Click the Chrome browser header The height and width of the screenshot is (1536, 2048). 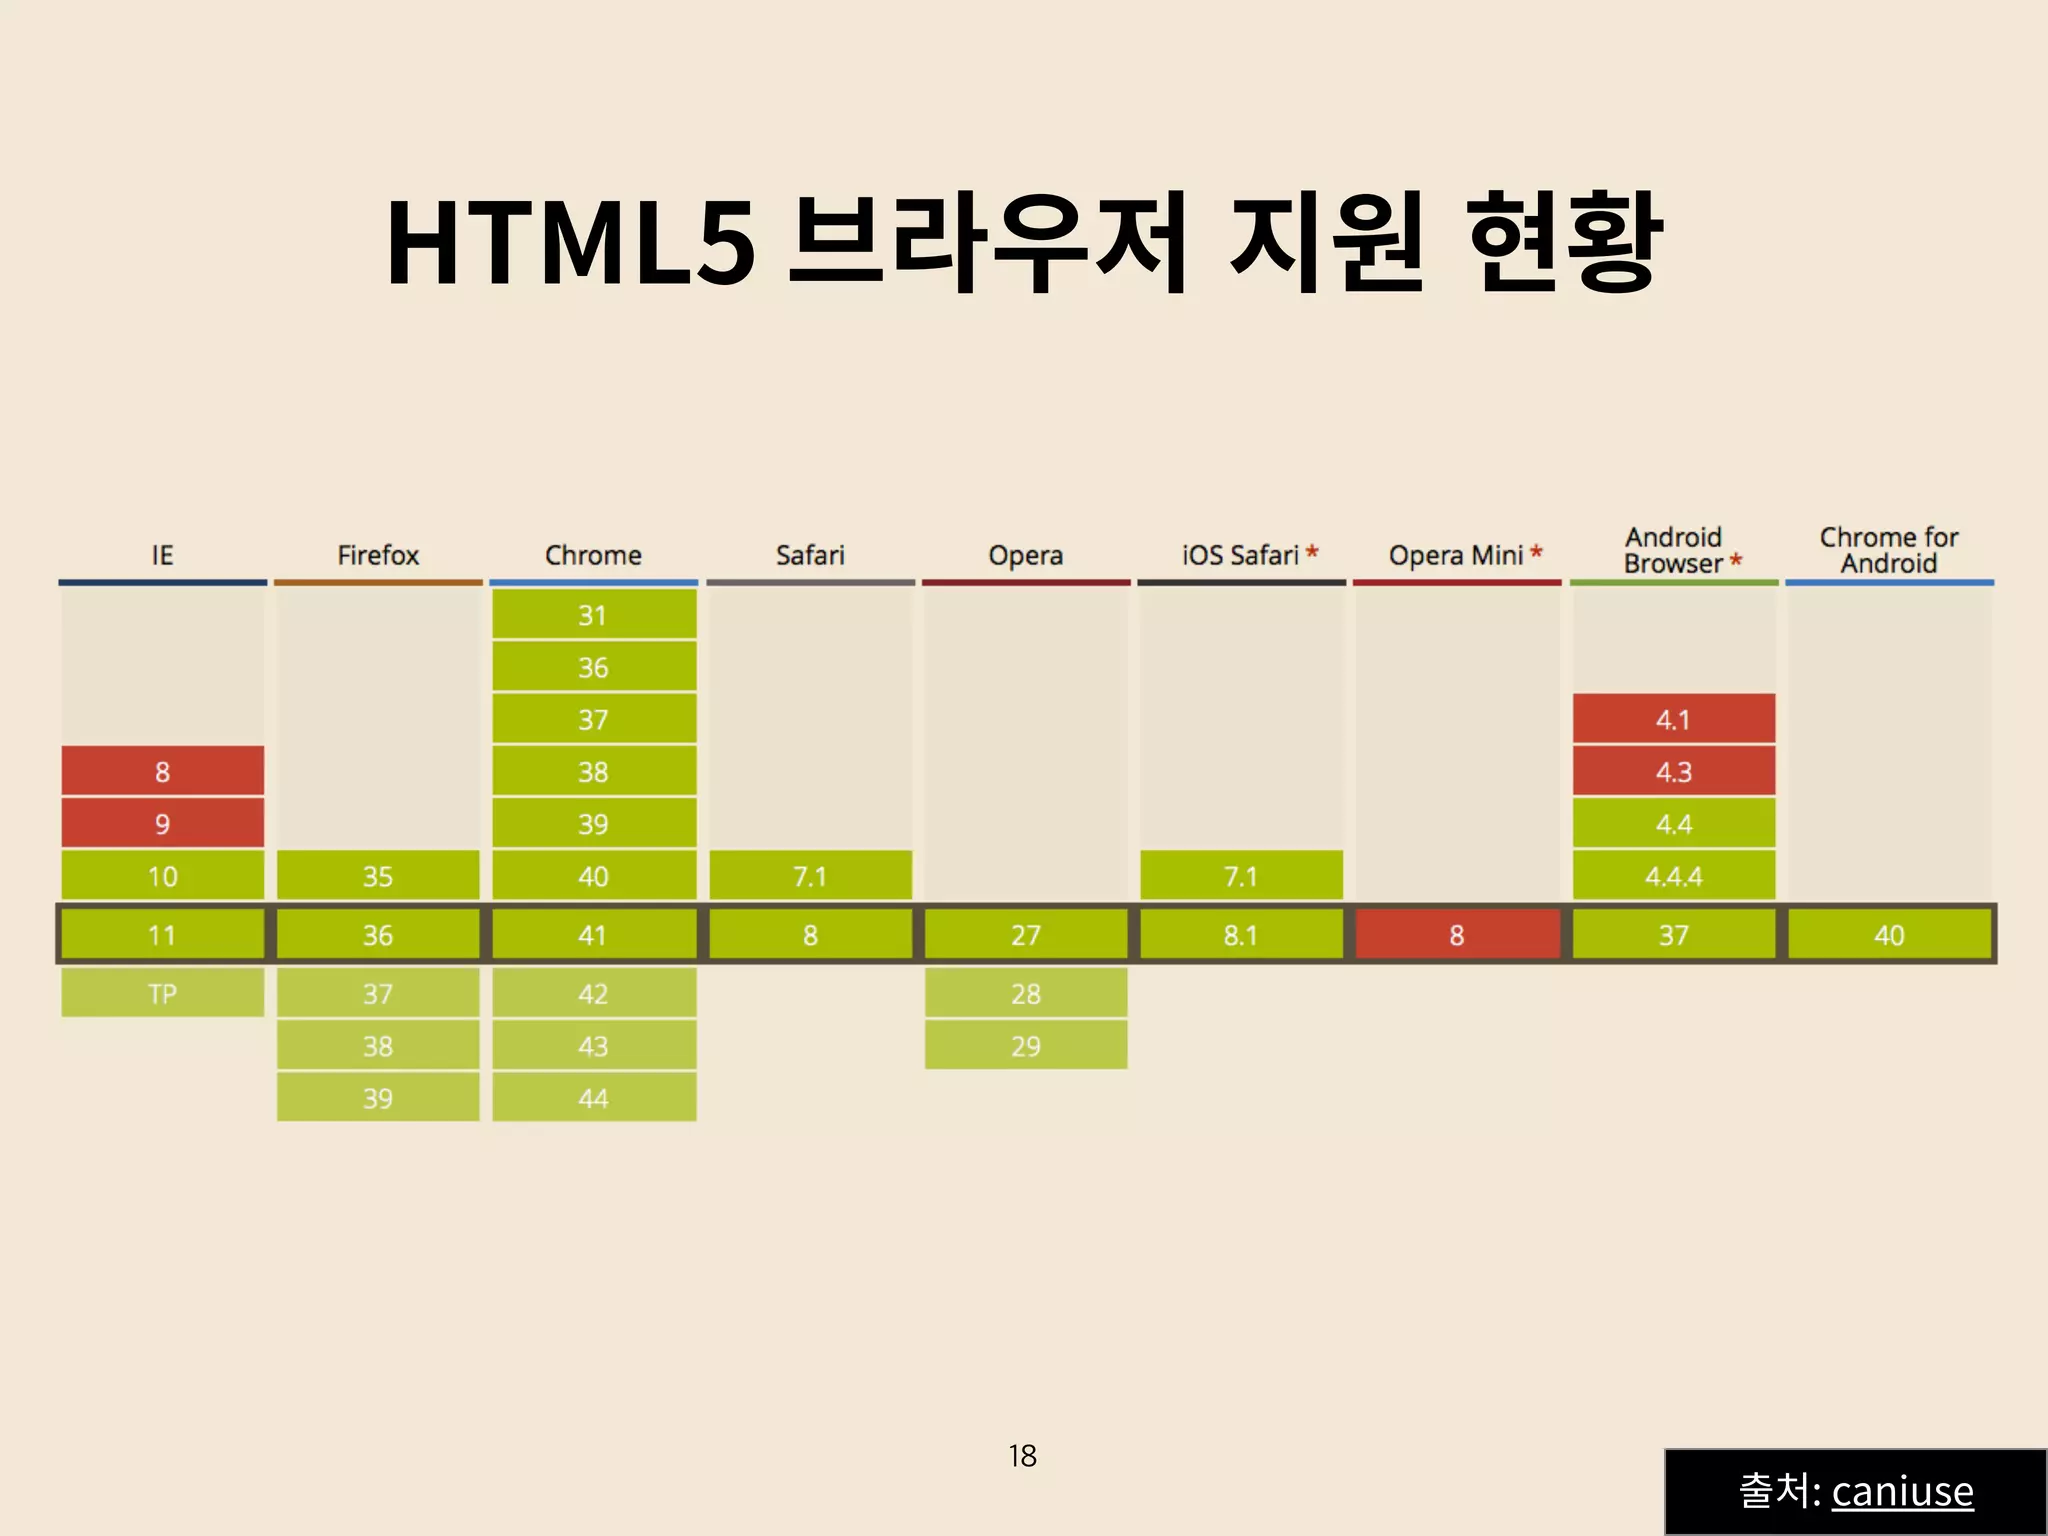[x=593, y=555]
